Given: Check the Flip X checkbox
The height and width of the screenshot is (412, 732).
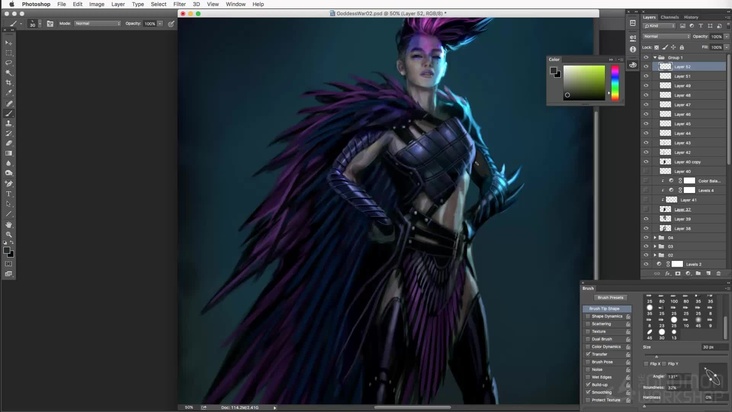Looking at the screenshot, I should click(x=646, y=364).
